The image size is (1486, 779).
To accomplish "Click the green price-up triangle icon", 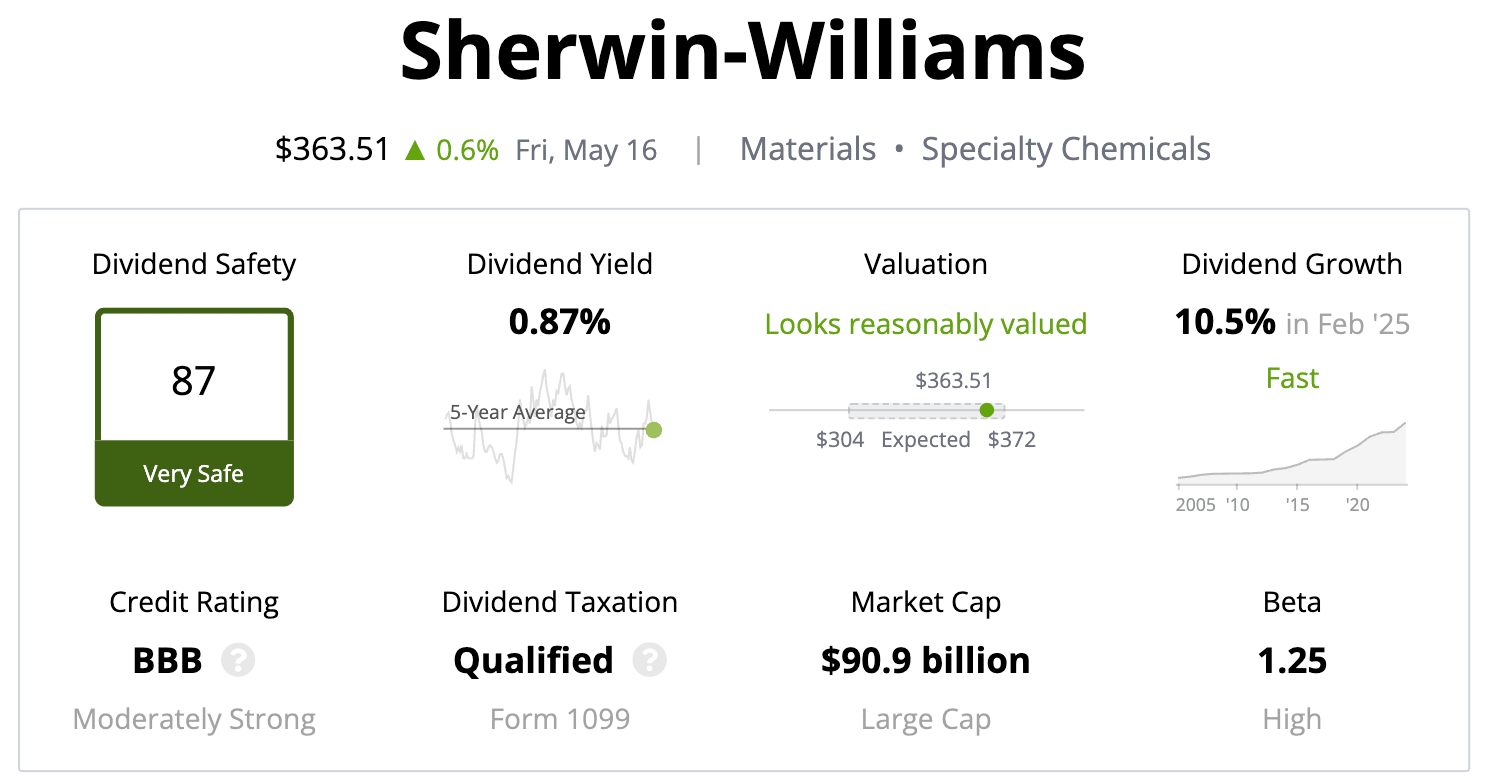I will [x=415, y=150].
